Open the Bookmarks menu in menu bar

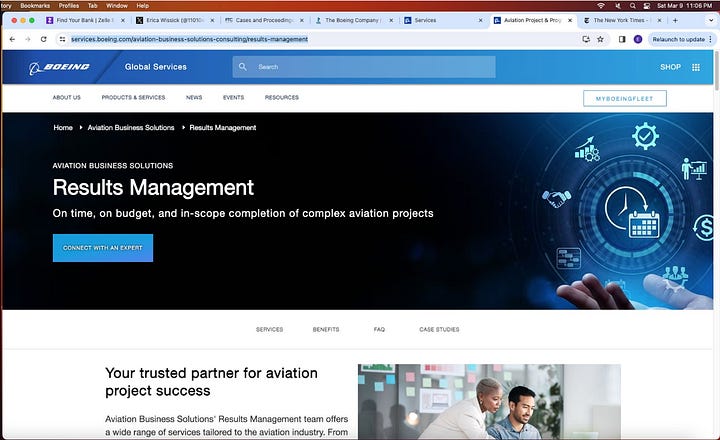35,6
